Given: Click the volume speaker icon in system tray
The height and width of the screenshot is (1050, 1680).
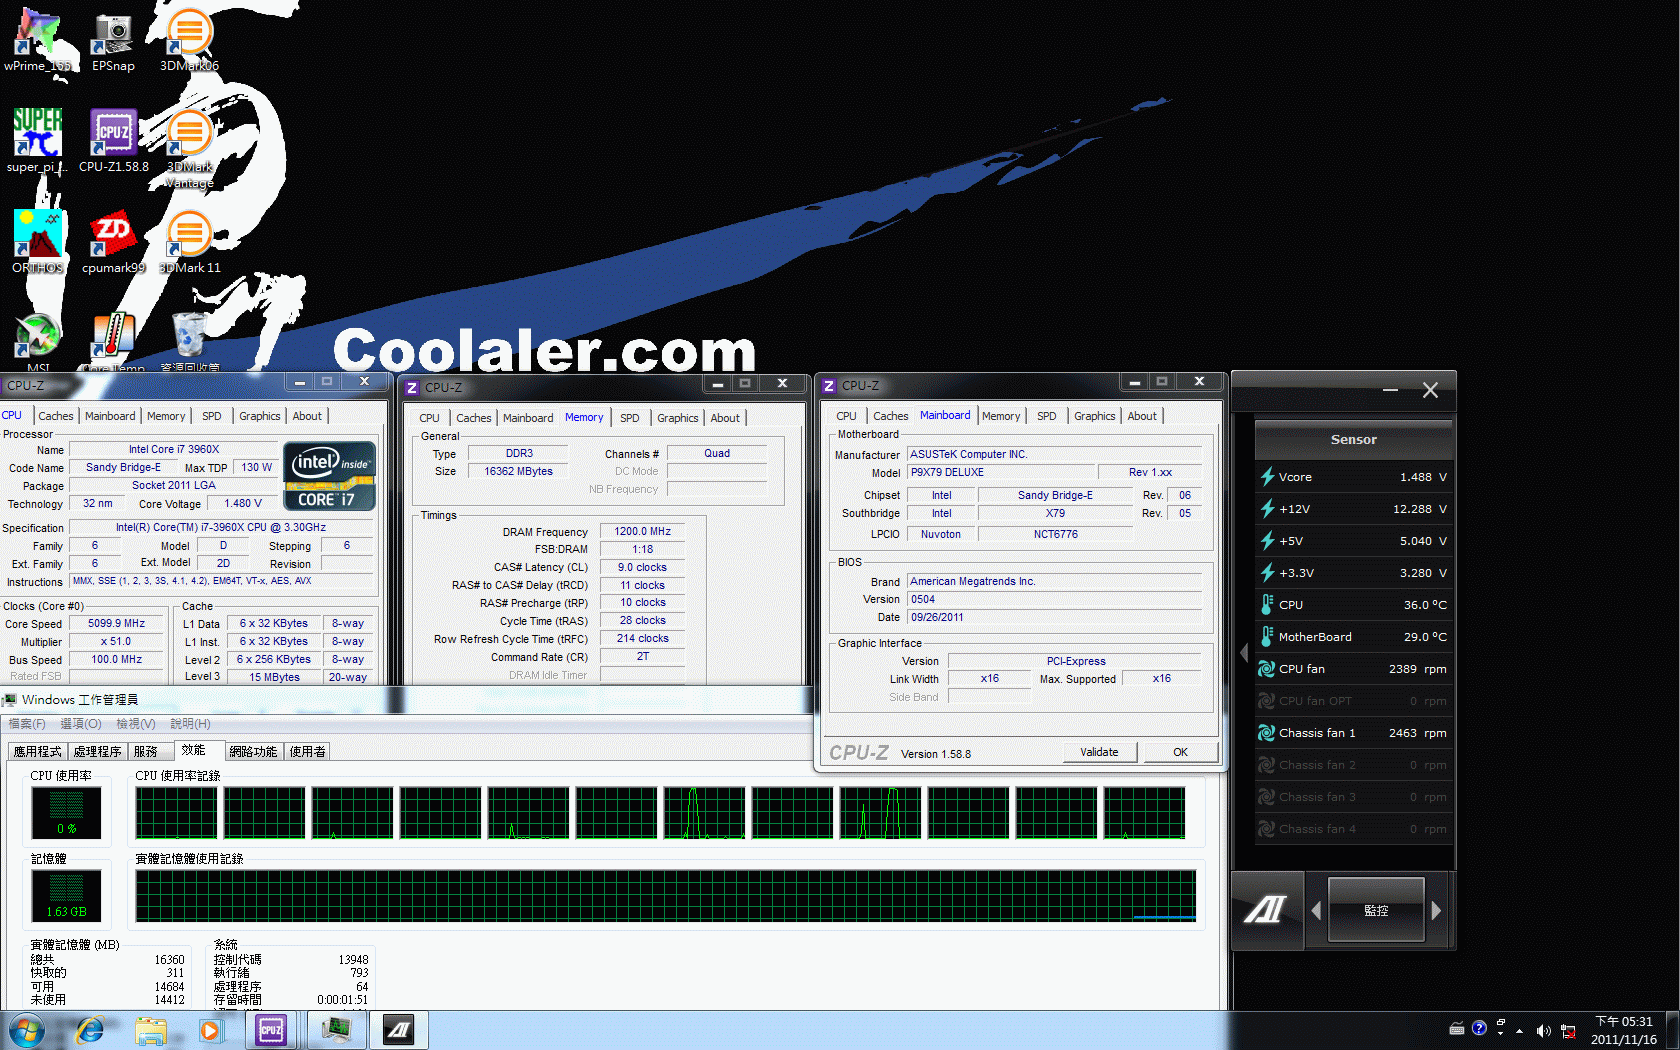Looking at the screenshot, I should click(x=1544, y=1030).
